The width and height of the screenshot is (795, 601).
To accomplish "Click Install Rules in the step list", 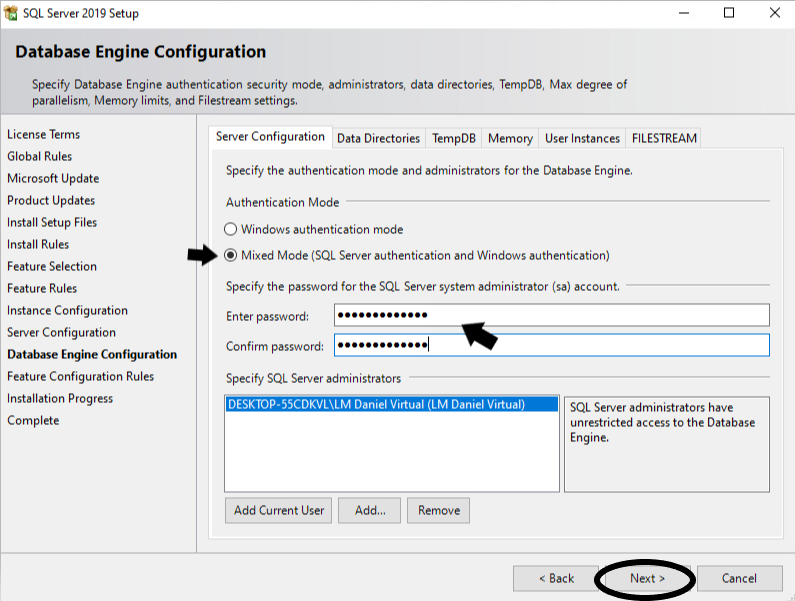I will click(x=38, y=244).
